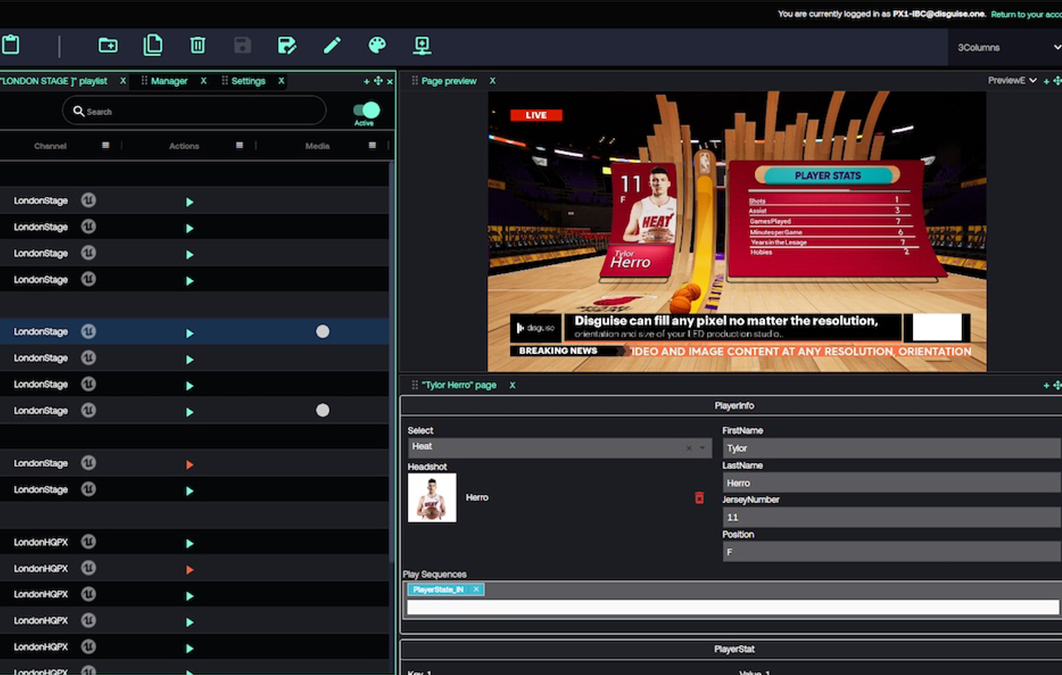Click the PlayerState_IN sequence tag

click(438, 589)
